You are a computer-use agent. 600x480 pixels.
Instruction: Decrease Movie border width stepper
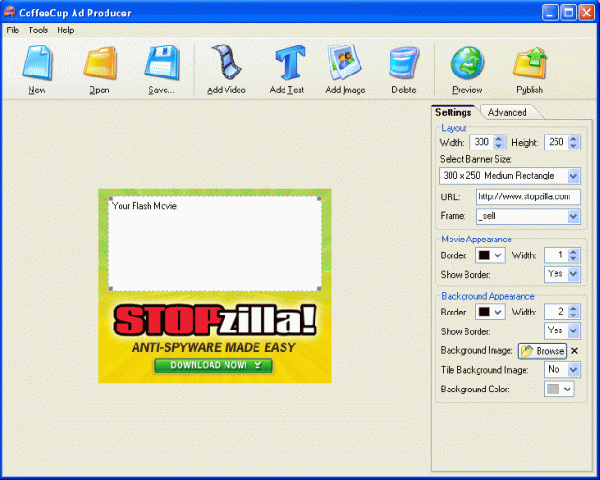573,259
